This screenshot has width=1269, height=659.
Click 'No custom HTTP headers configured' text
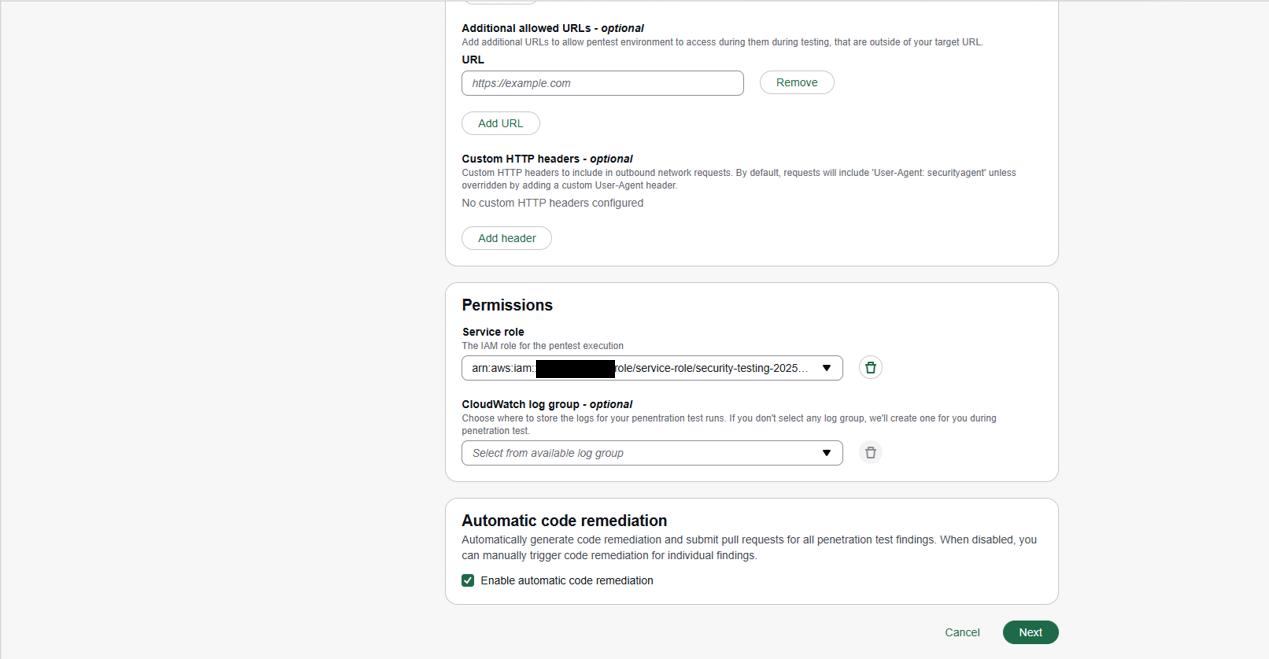pyautogui.click(x=553, y=203)
